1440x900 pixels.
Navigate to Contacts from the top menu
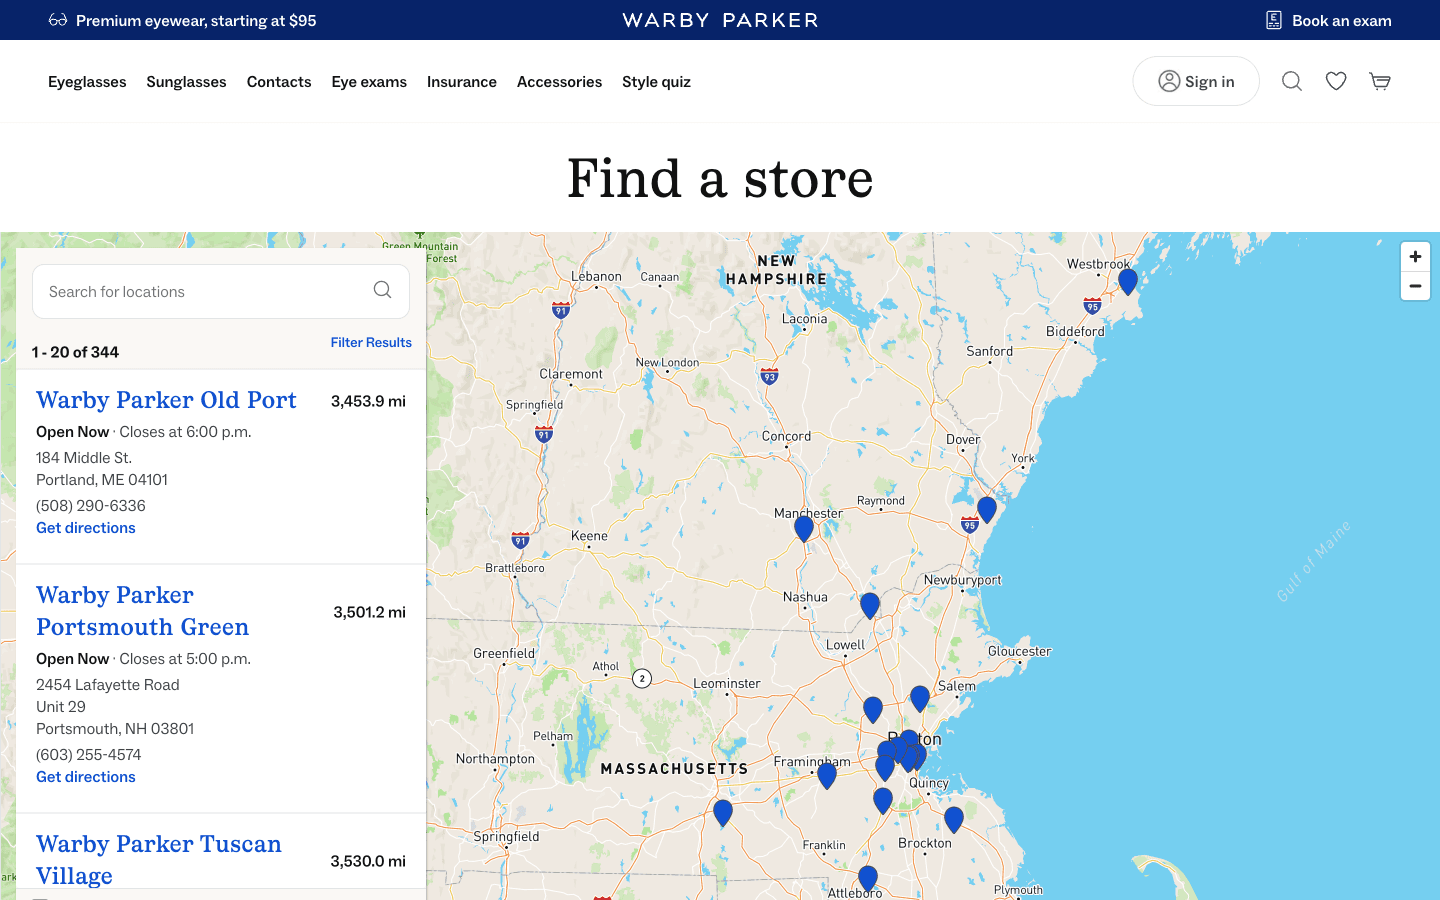click(279, 81)
